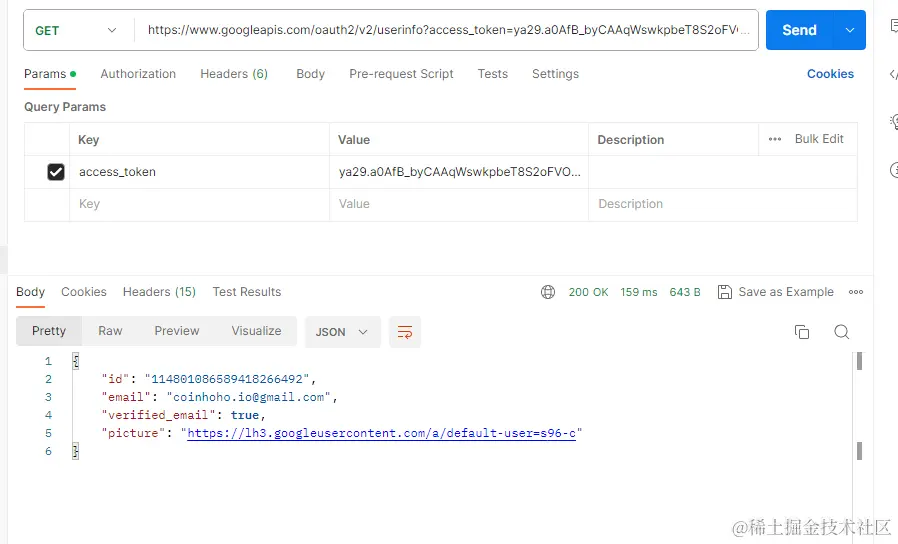
Task: Open the request Settings tab
Action: 555,74
